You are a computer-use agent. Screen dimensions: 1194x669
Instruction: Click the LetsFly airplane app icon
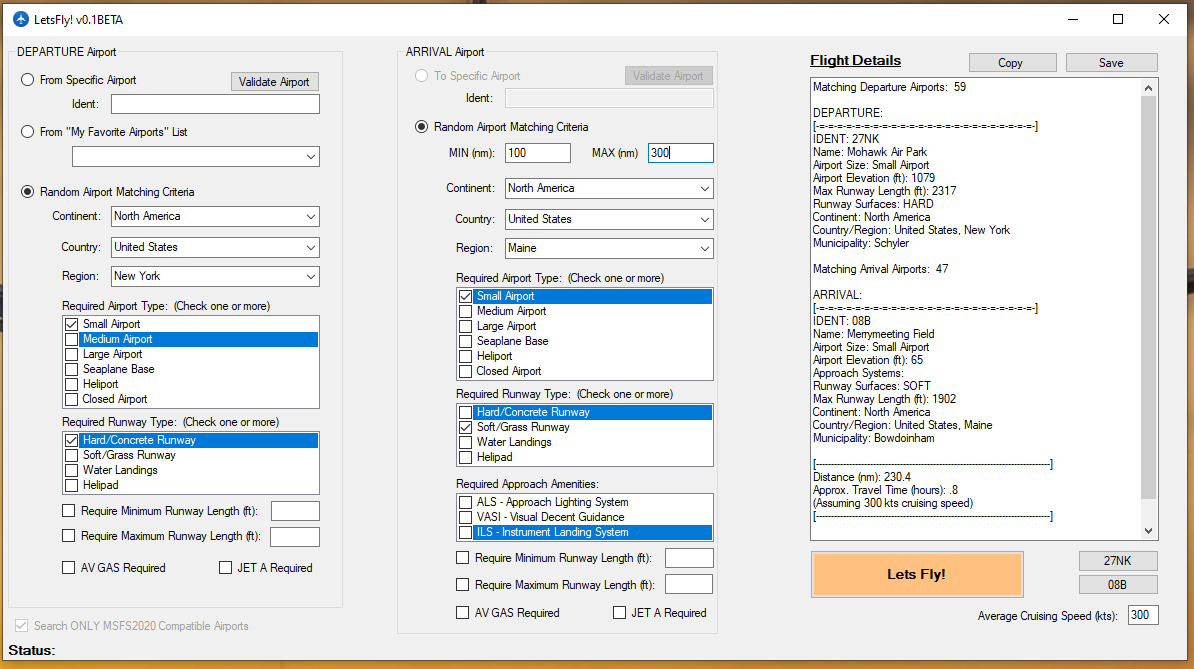(x=21, y=20)
